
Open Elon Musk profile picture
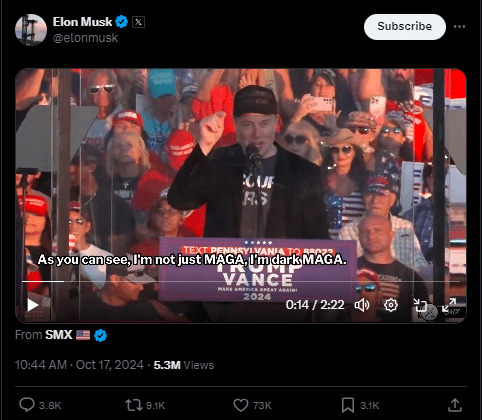pos(31,30)
